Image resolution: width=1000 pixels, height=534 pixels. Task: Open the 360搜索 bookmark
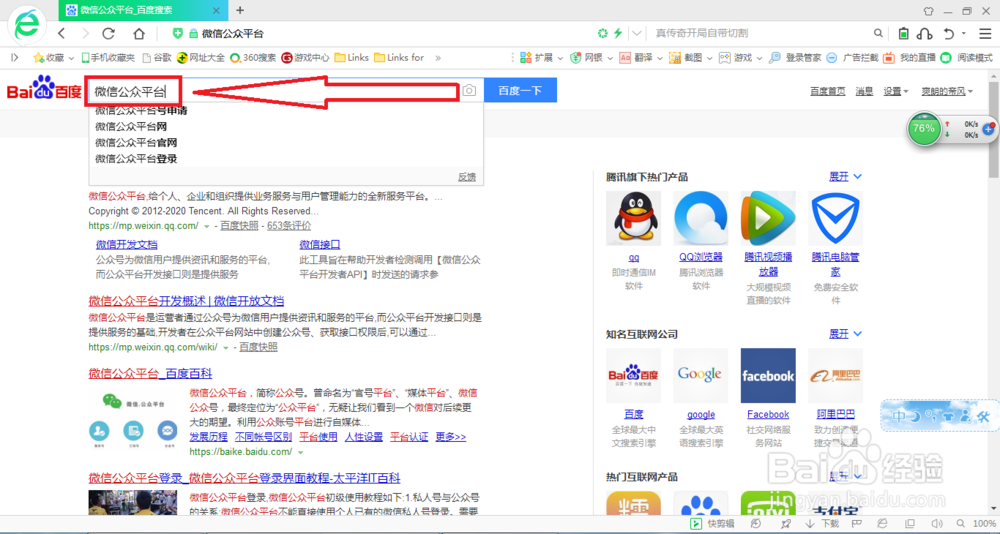[253, 57]
